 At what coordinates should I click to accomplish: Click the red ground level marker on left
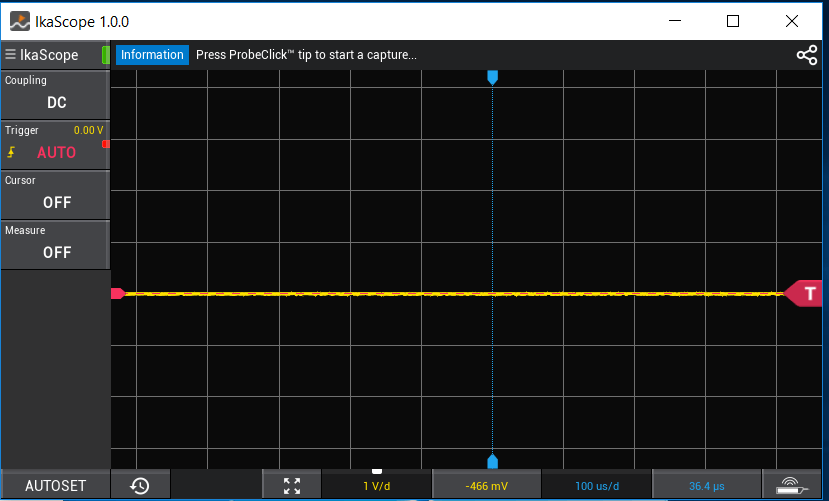click(117, 293)
